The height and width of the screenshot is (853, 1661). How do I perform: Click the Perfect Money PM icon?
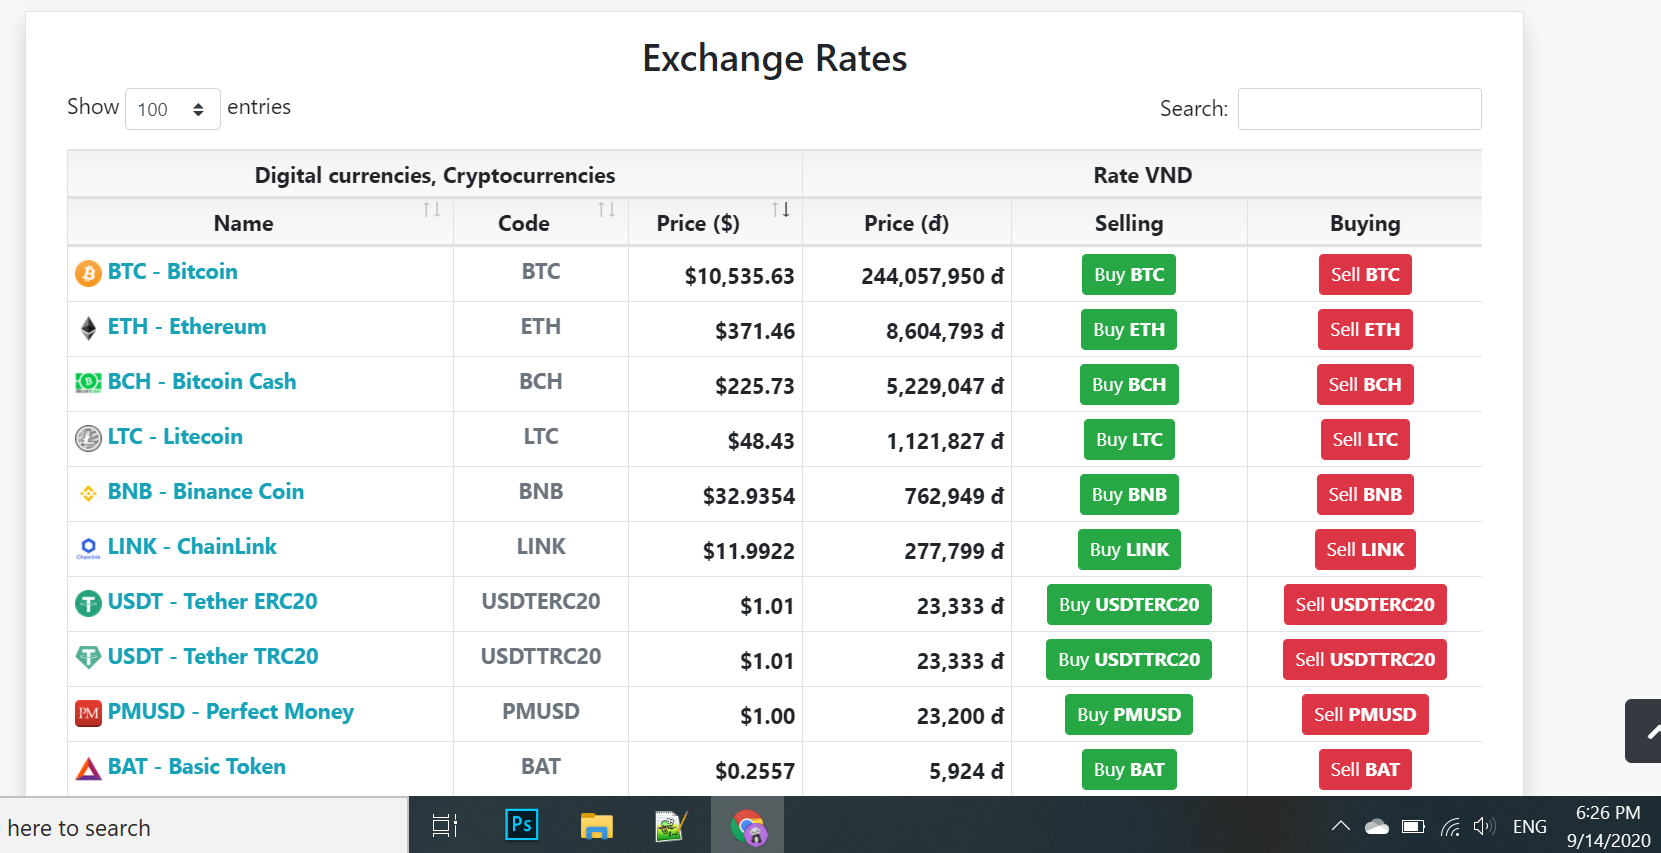click(x=88, y=713)
